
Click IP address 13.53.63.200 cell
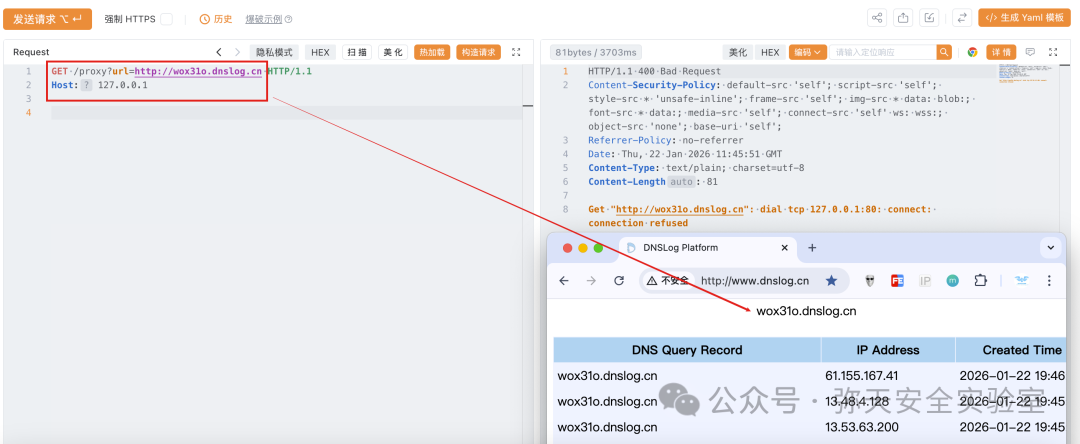point(862,427)
